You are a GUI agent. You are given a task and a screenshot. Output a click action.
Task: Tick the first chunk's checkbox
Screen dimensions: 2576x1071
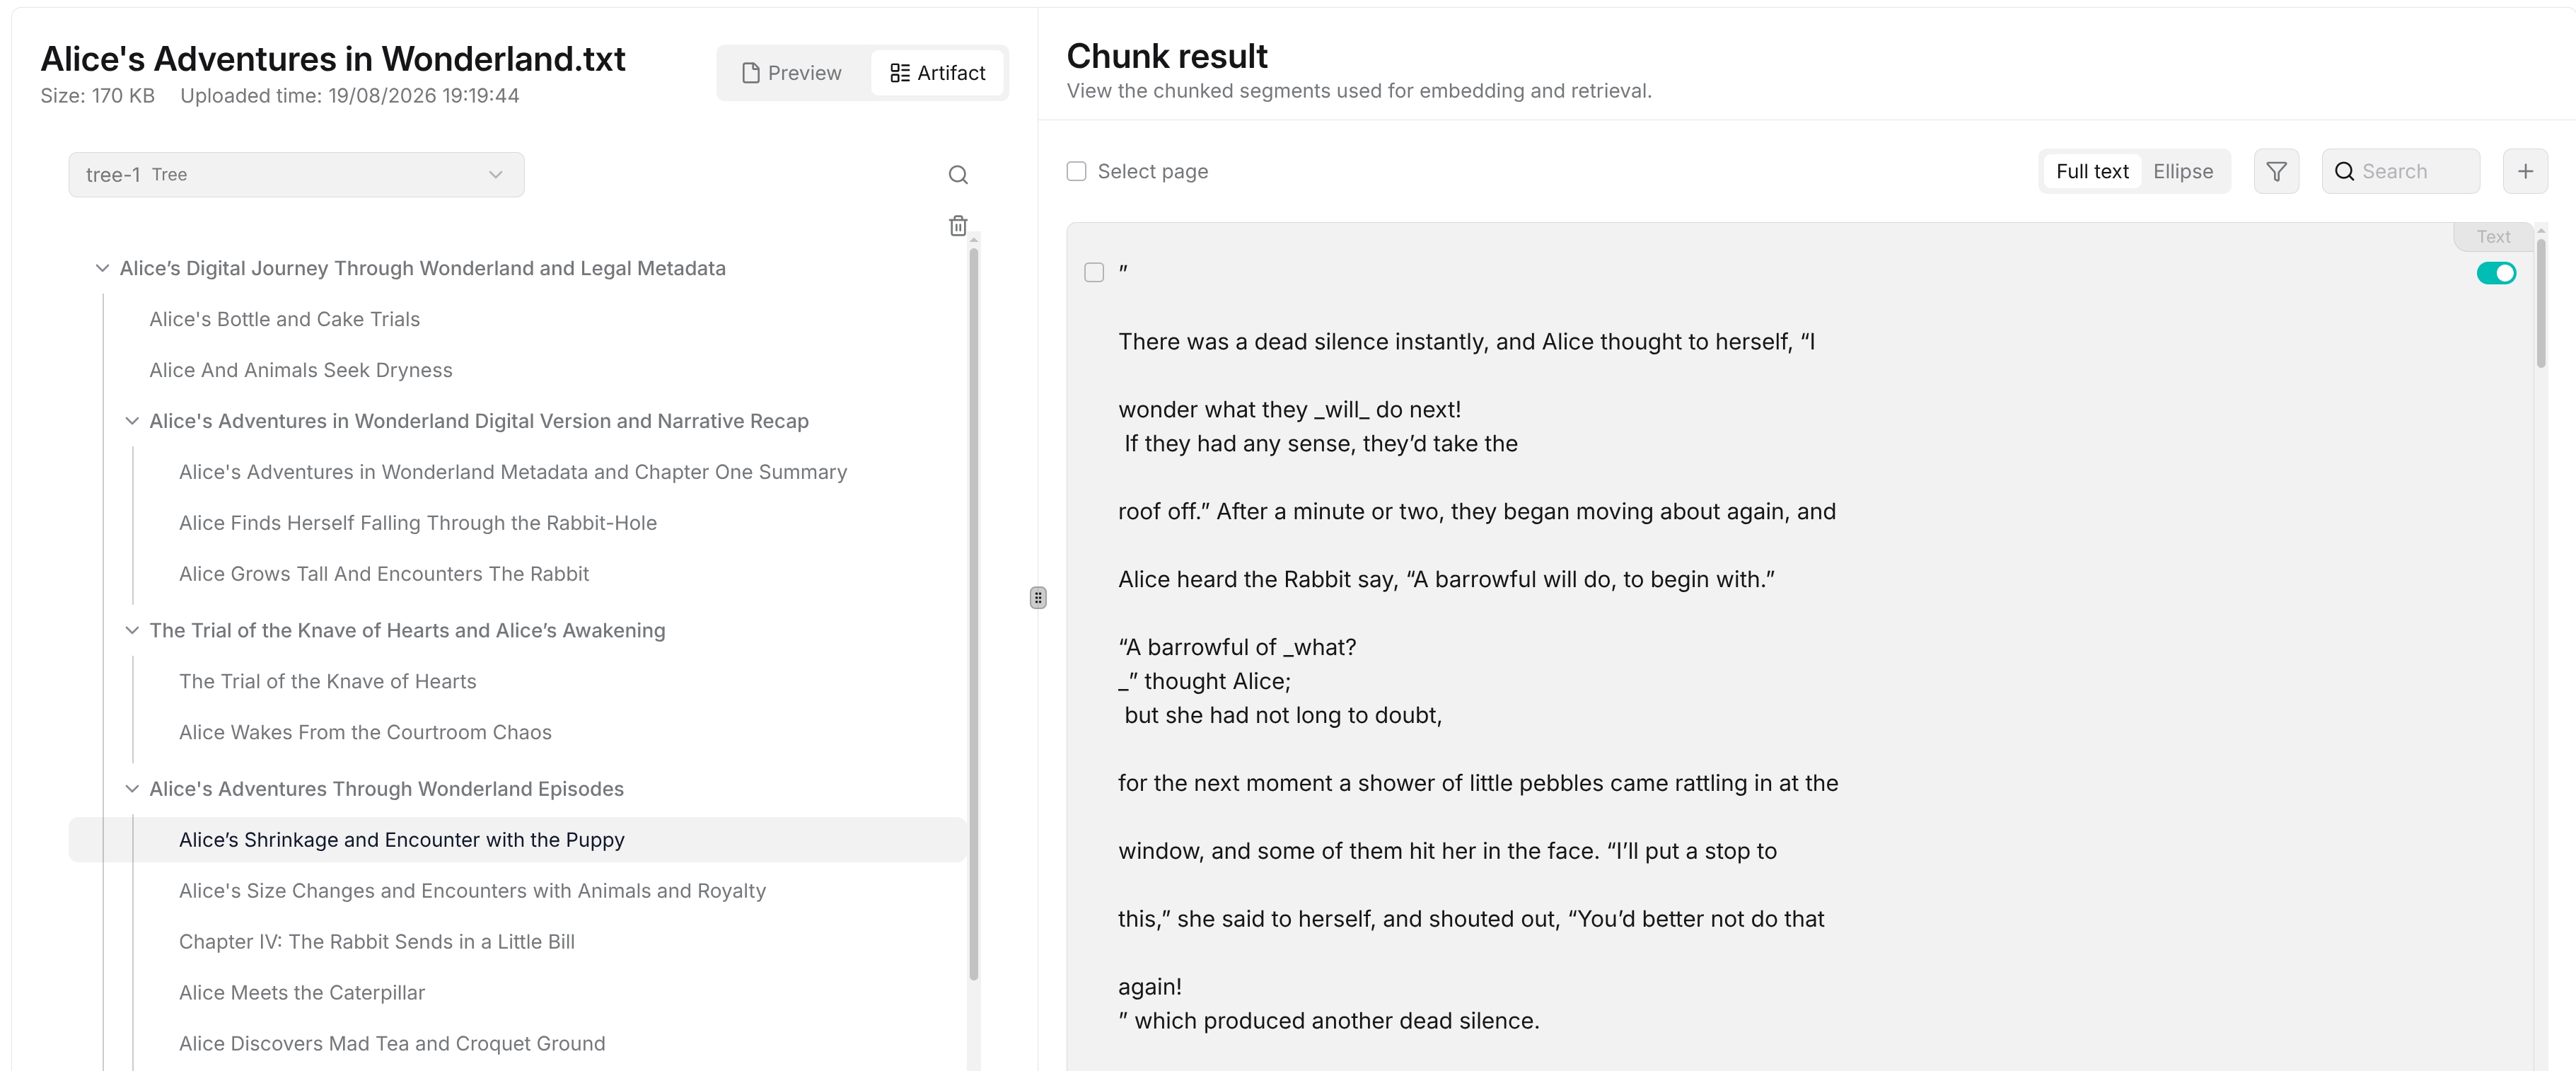point(1094,273)
